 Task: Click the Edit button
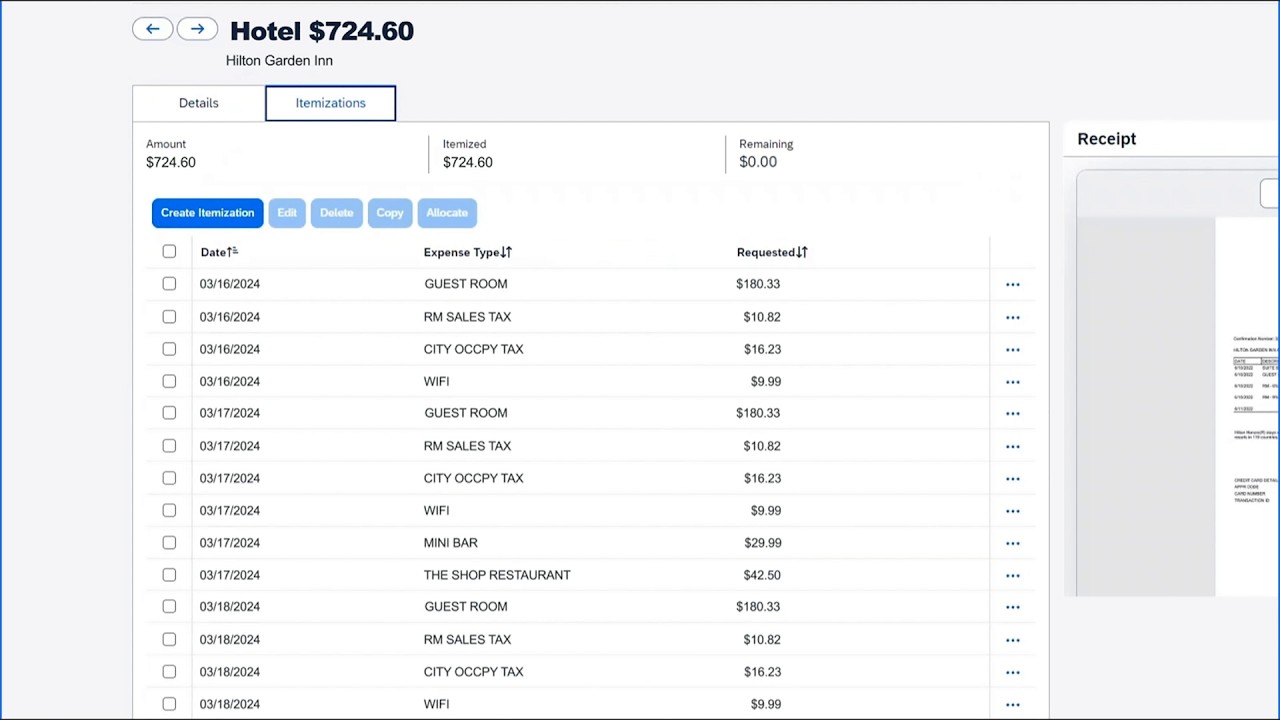pos(287,213)
